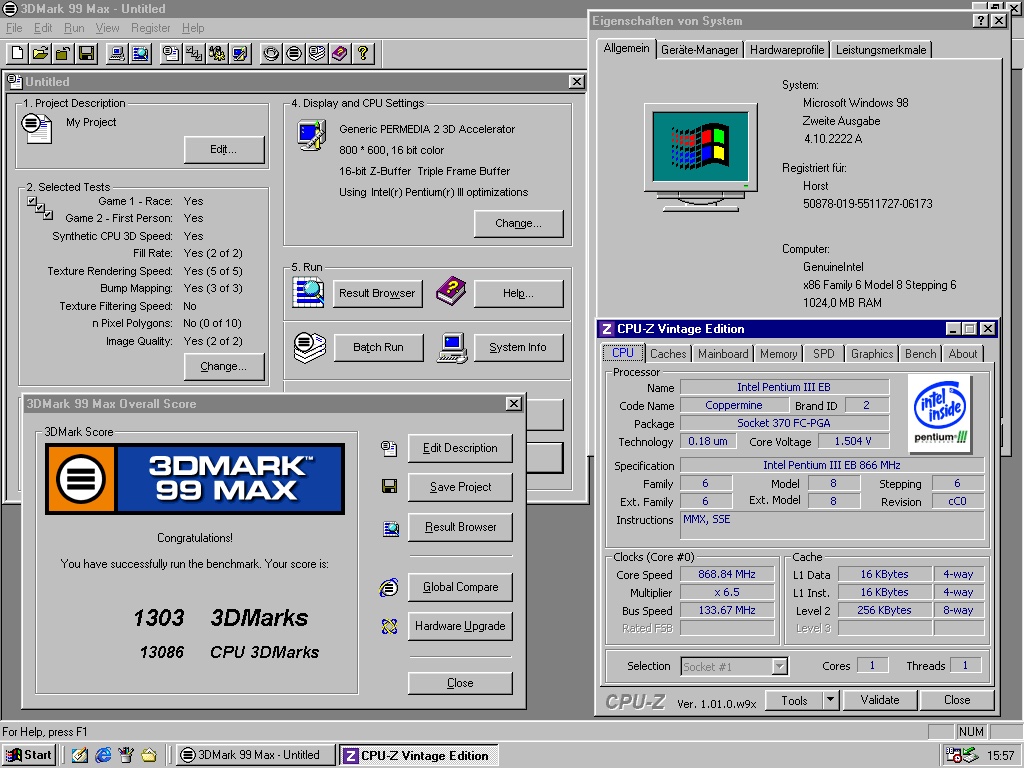Click Hardware Upgrade in the score dialog
The height and width of the screenshot is (768, 1024).
coord(460,626)
